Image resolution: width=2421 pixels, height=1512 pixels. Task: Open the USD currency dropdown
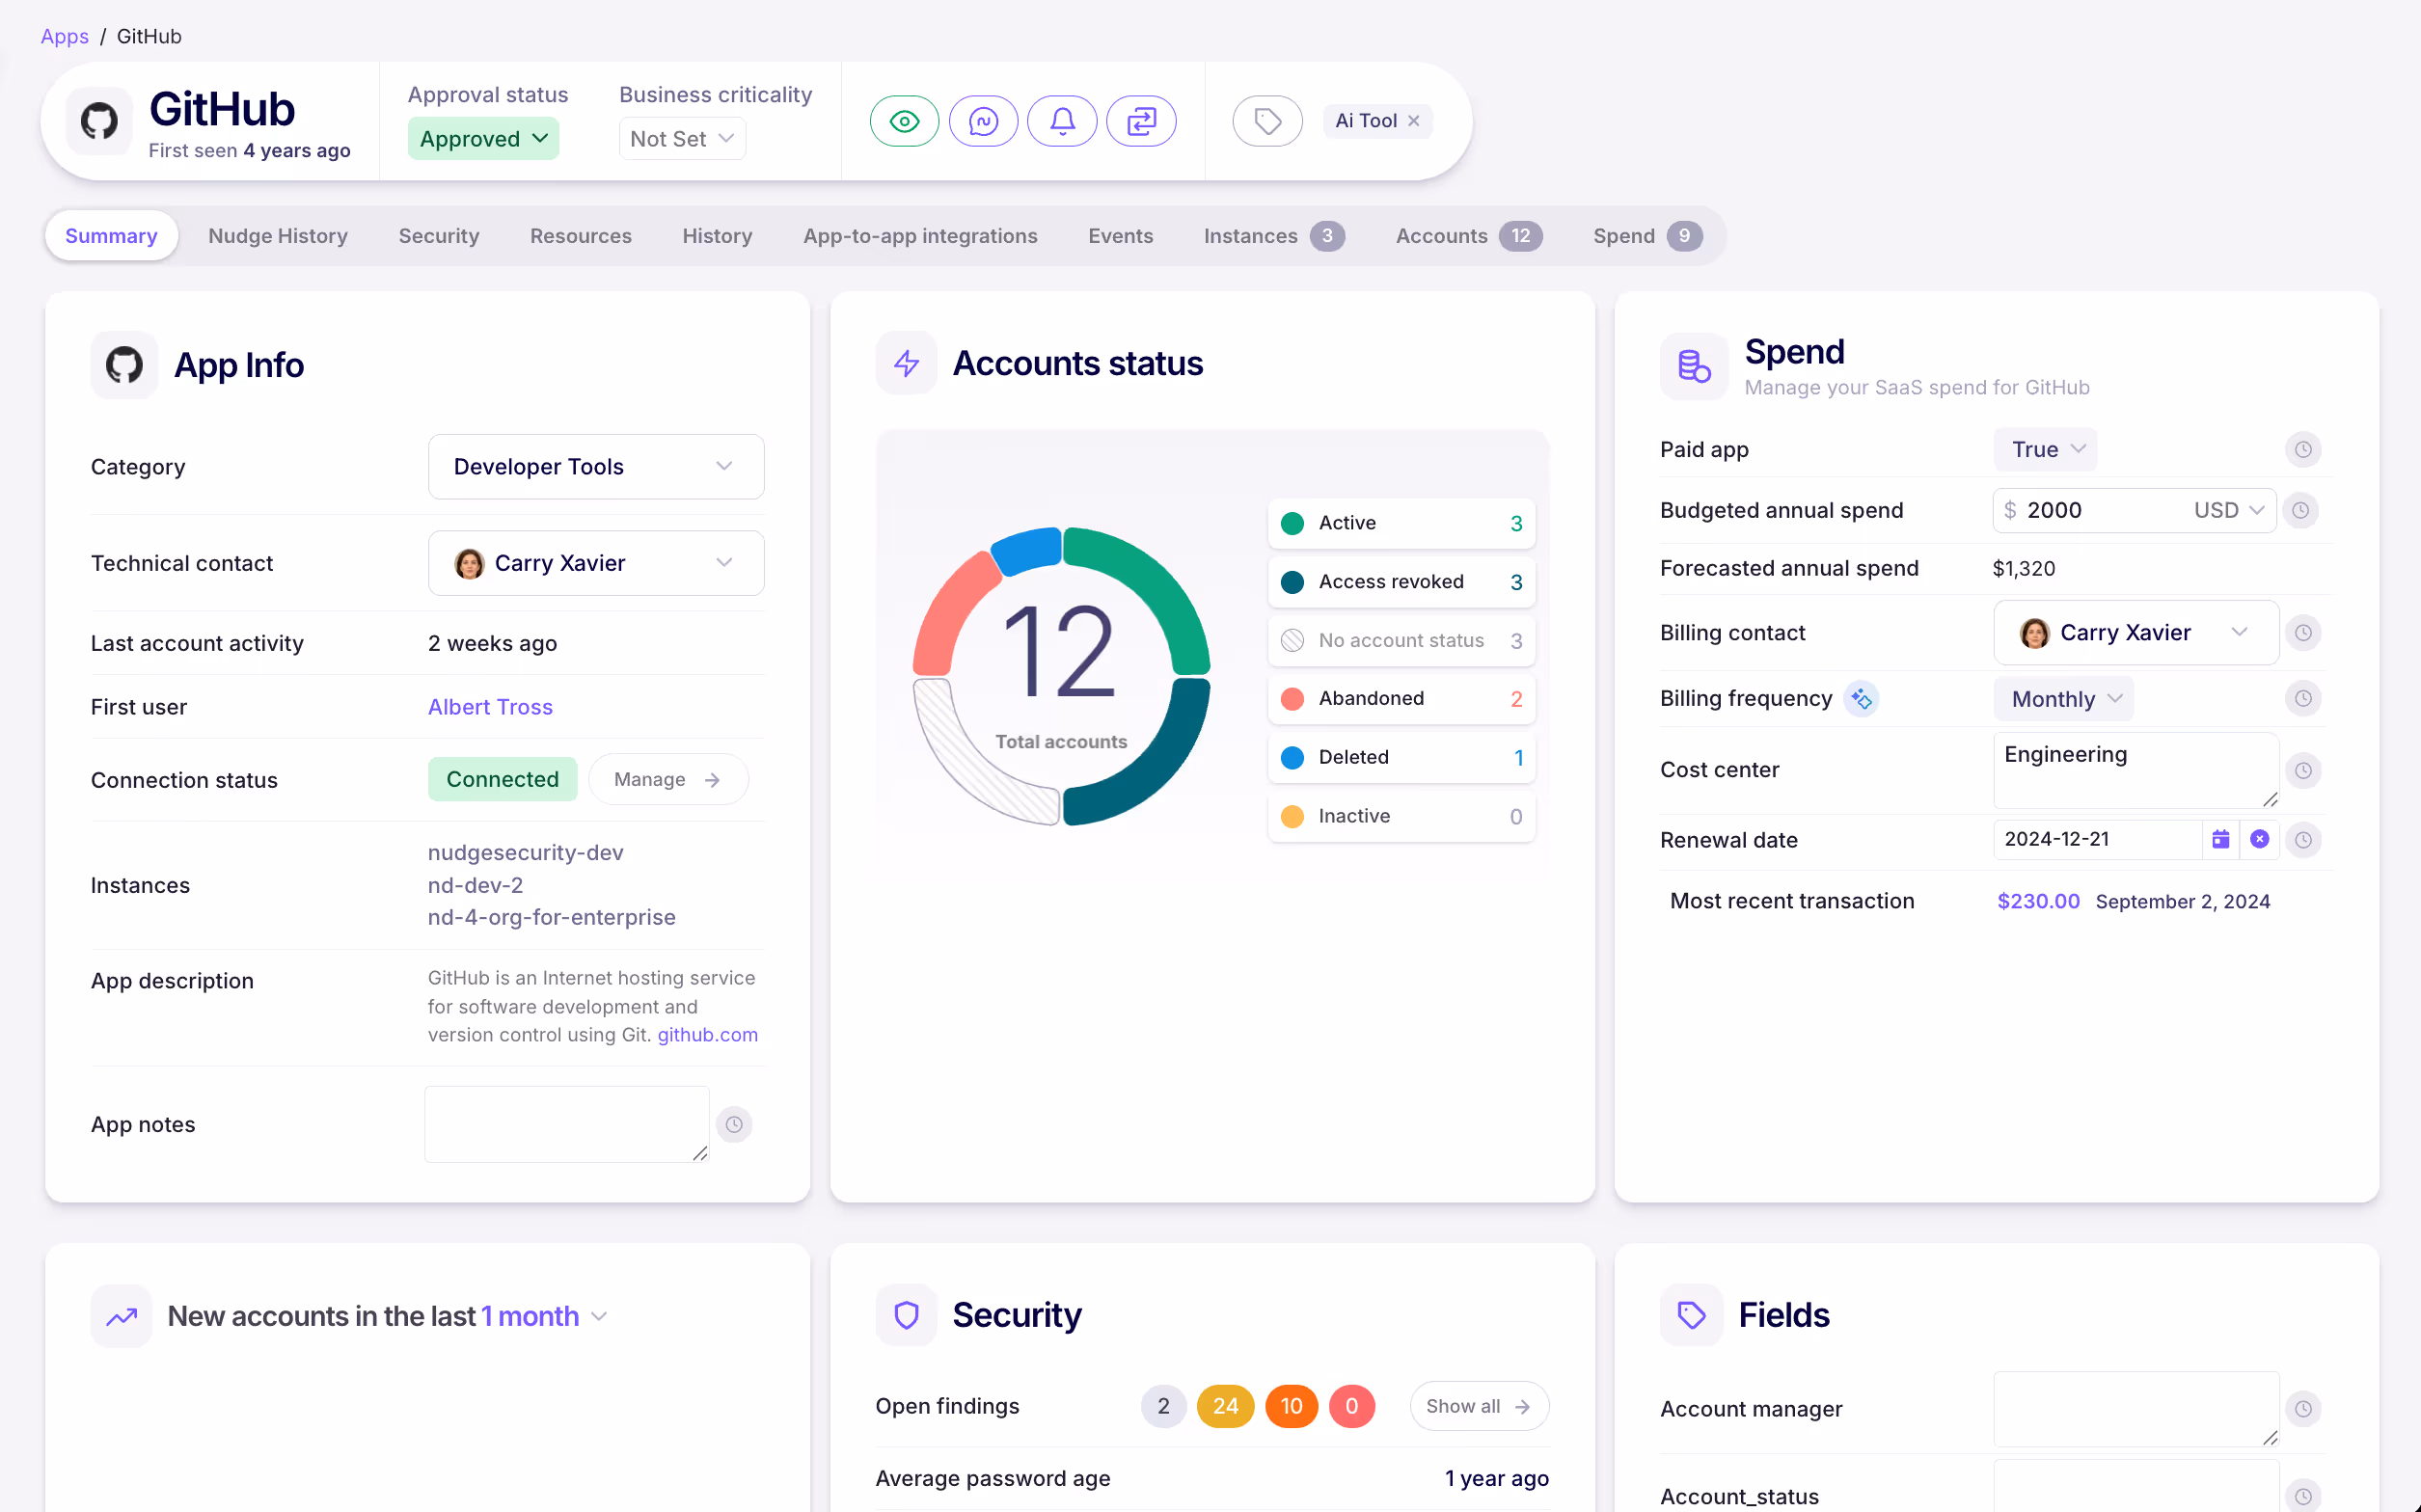2227,511
